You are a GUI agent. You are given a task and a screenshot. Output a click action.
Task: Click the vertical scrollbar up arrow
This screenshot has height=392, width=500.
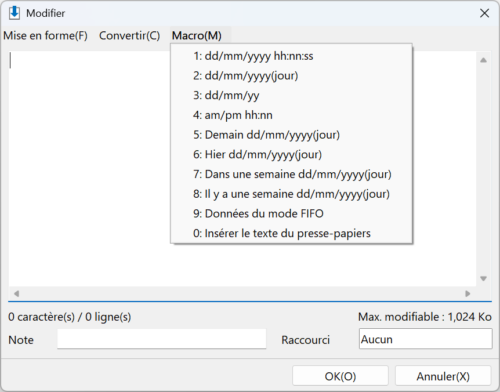point(483,60)
